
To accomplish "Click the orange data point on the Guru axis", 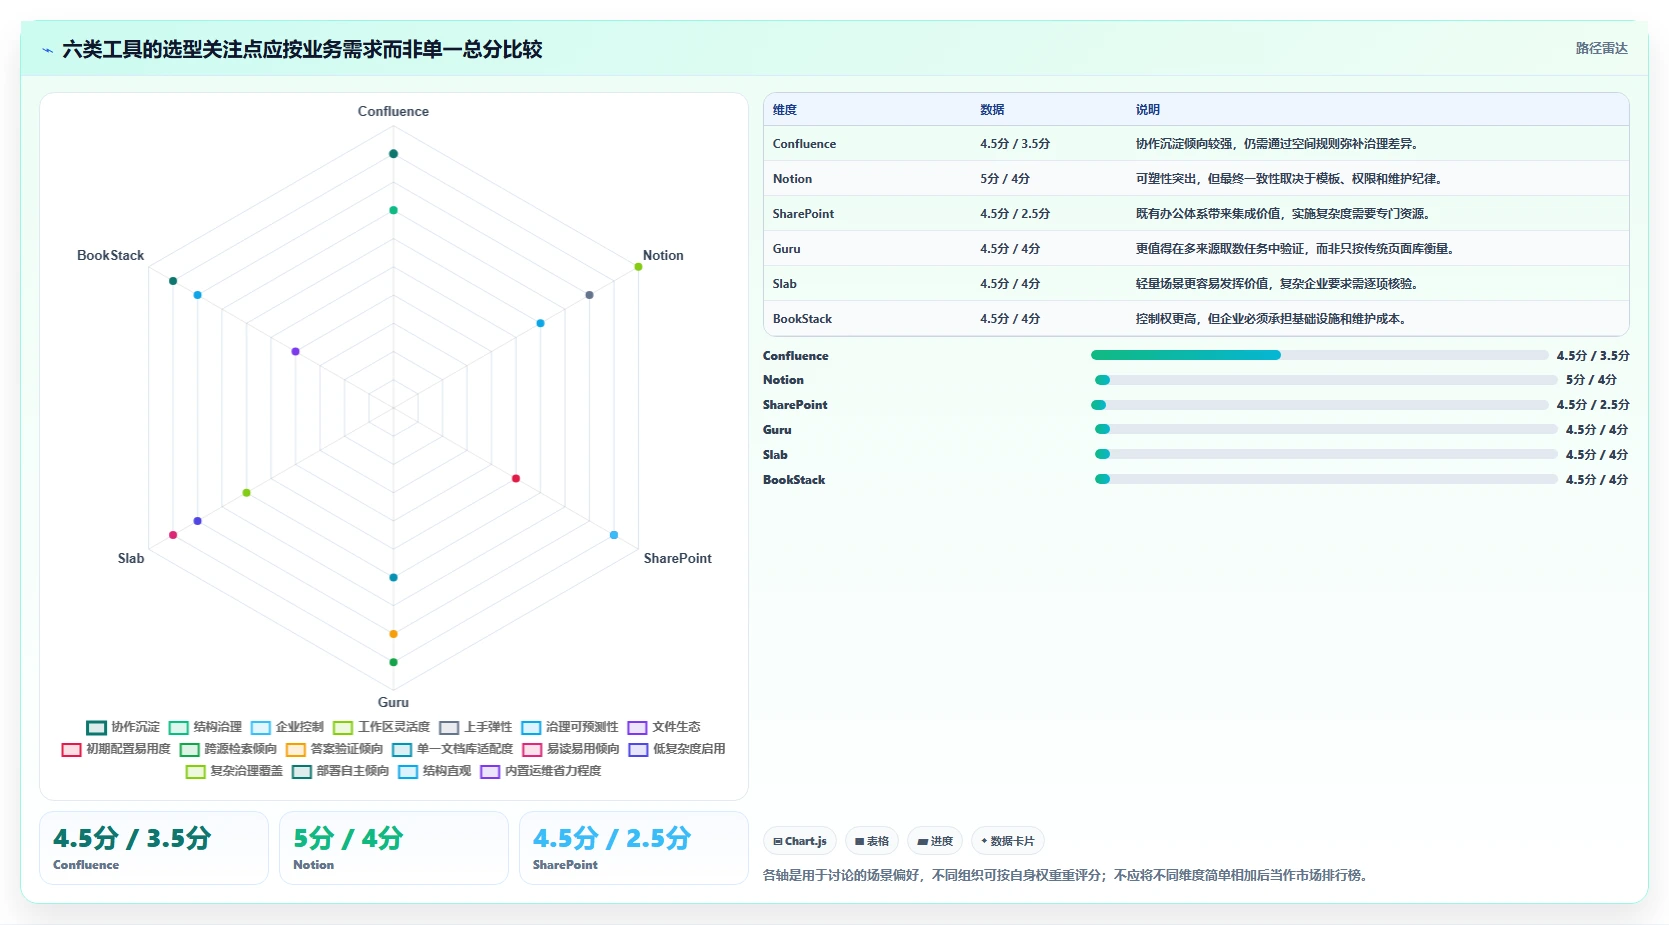I will tap(393, 634).
